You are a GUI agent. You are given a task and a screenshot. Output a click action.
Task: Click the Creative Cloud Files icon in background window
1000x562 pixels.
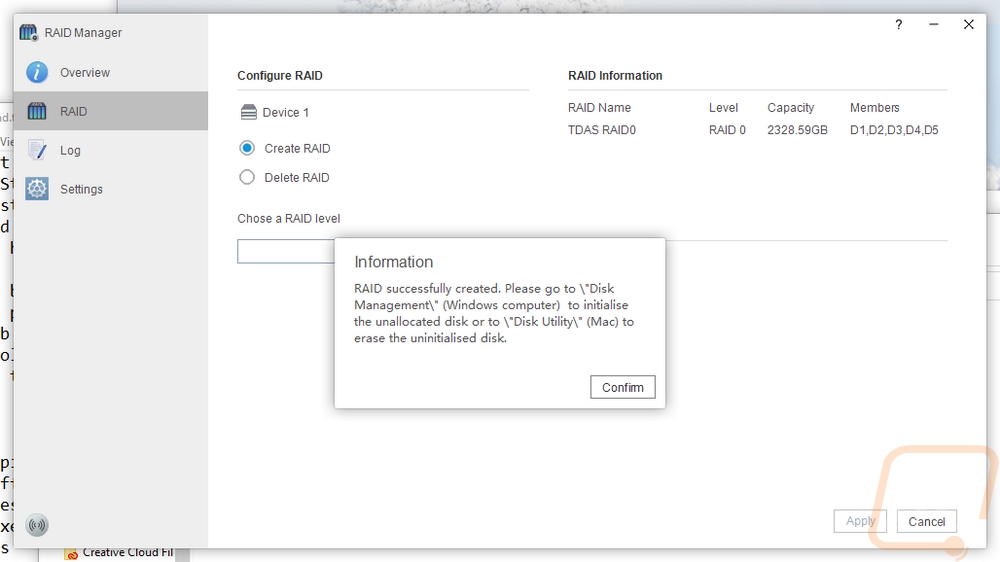(x=71, y=554)
